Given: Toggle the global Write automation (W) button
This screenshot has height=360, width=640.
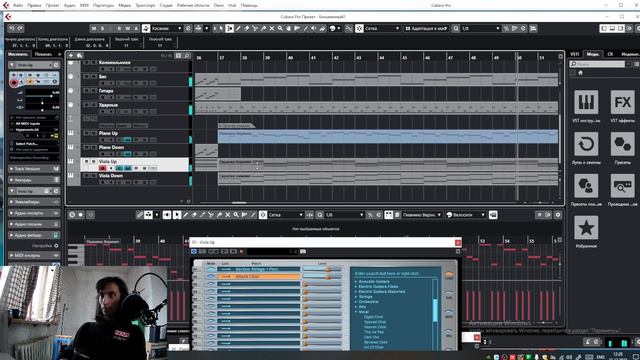Looking at the screenshot, I should click(x=128, y=28).
